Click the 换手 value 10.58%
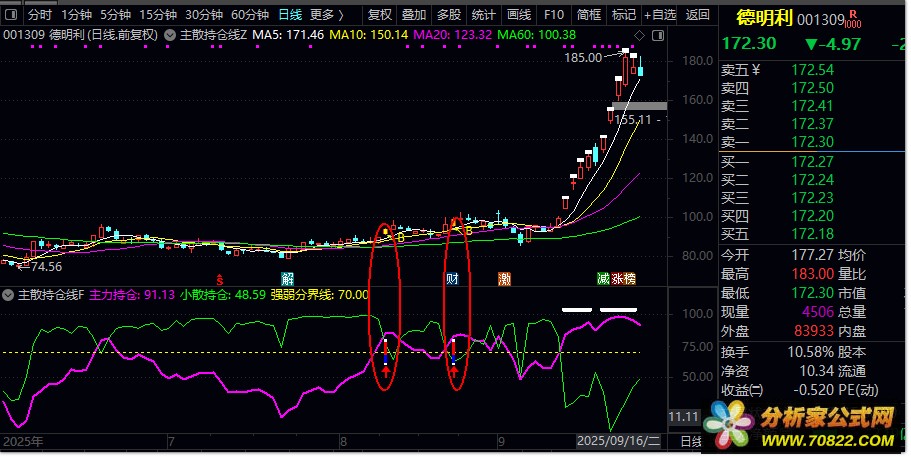The image size is (911, 457). click(810, 352)
